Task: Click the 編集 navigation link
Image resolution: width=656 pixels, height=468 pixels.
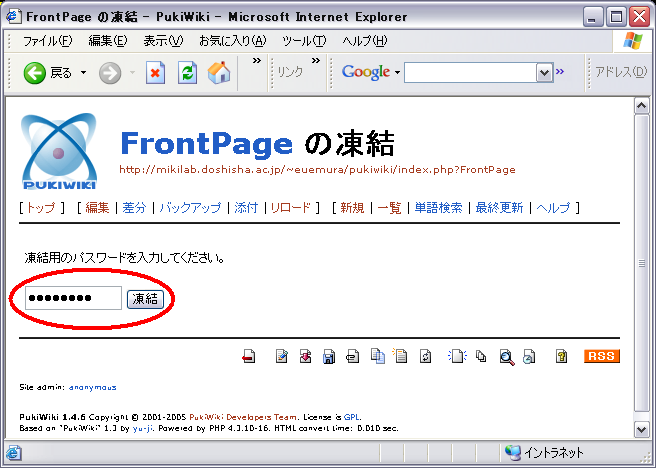Action: pyautogui.click(x=97, y=207)
